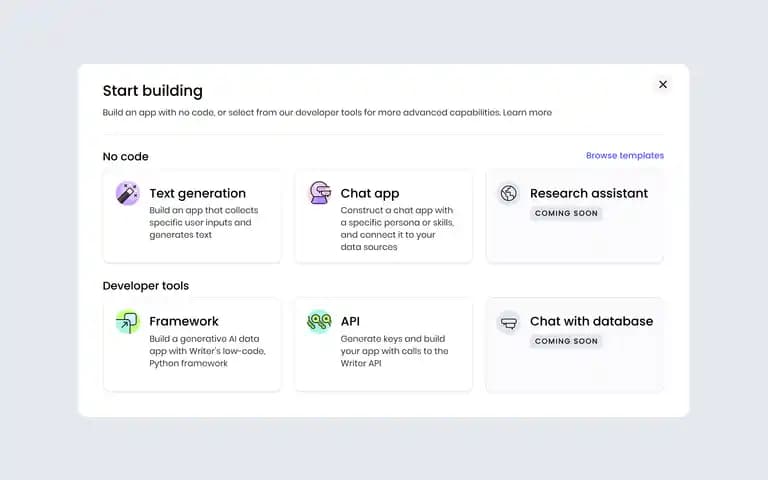This screenshot has width=768, height=480.
Task: Click the Research assistant globe icon
Action: [508, 193]
